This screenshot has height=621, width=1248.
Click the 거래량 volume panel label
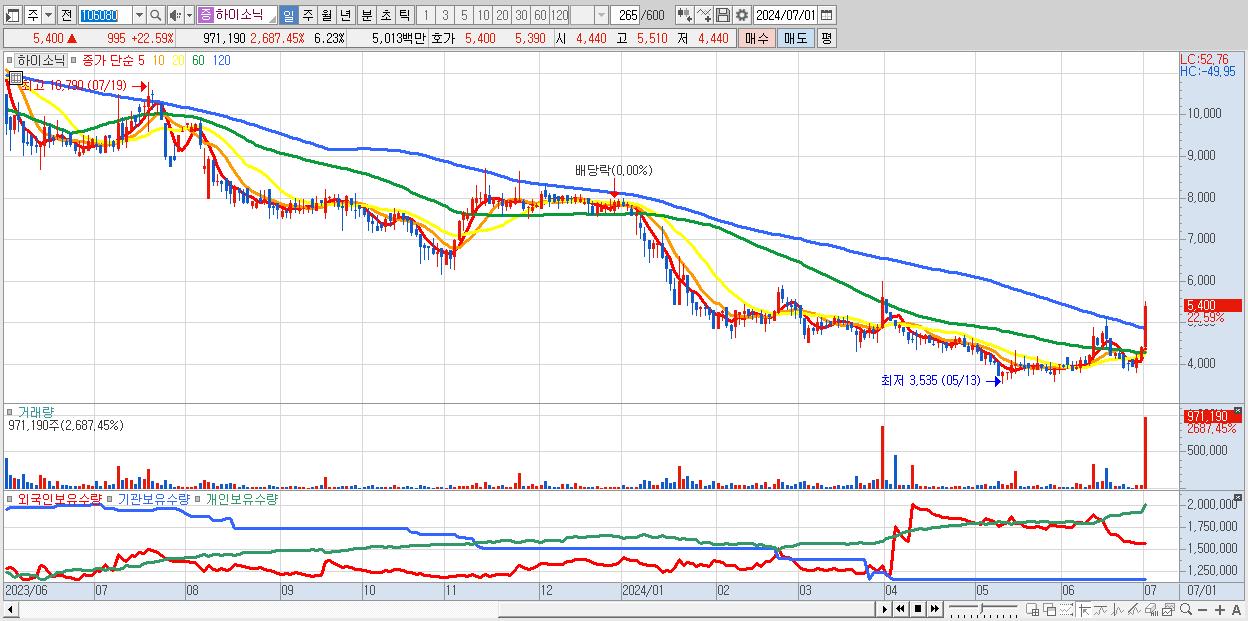tap(37, 411)
